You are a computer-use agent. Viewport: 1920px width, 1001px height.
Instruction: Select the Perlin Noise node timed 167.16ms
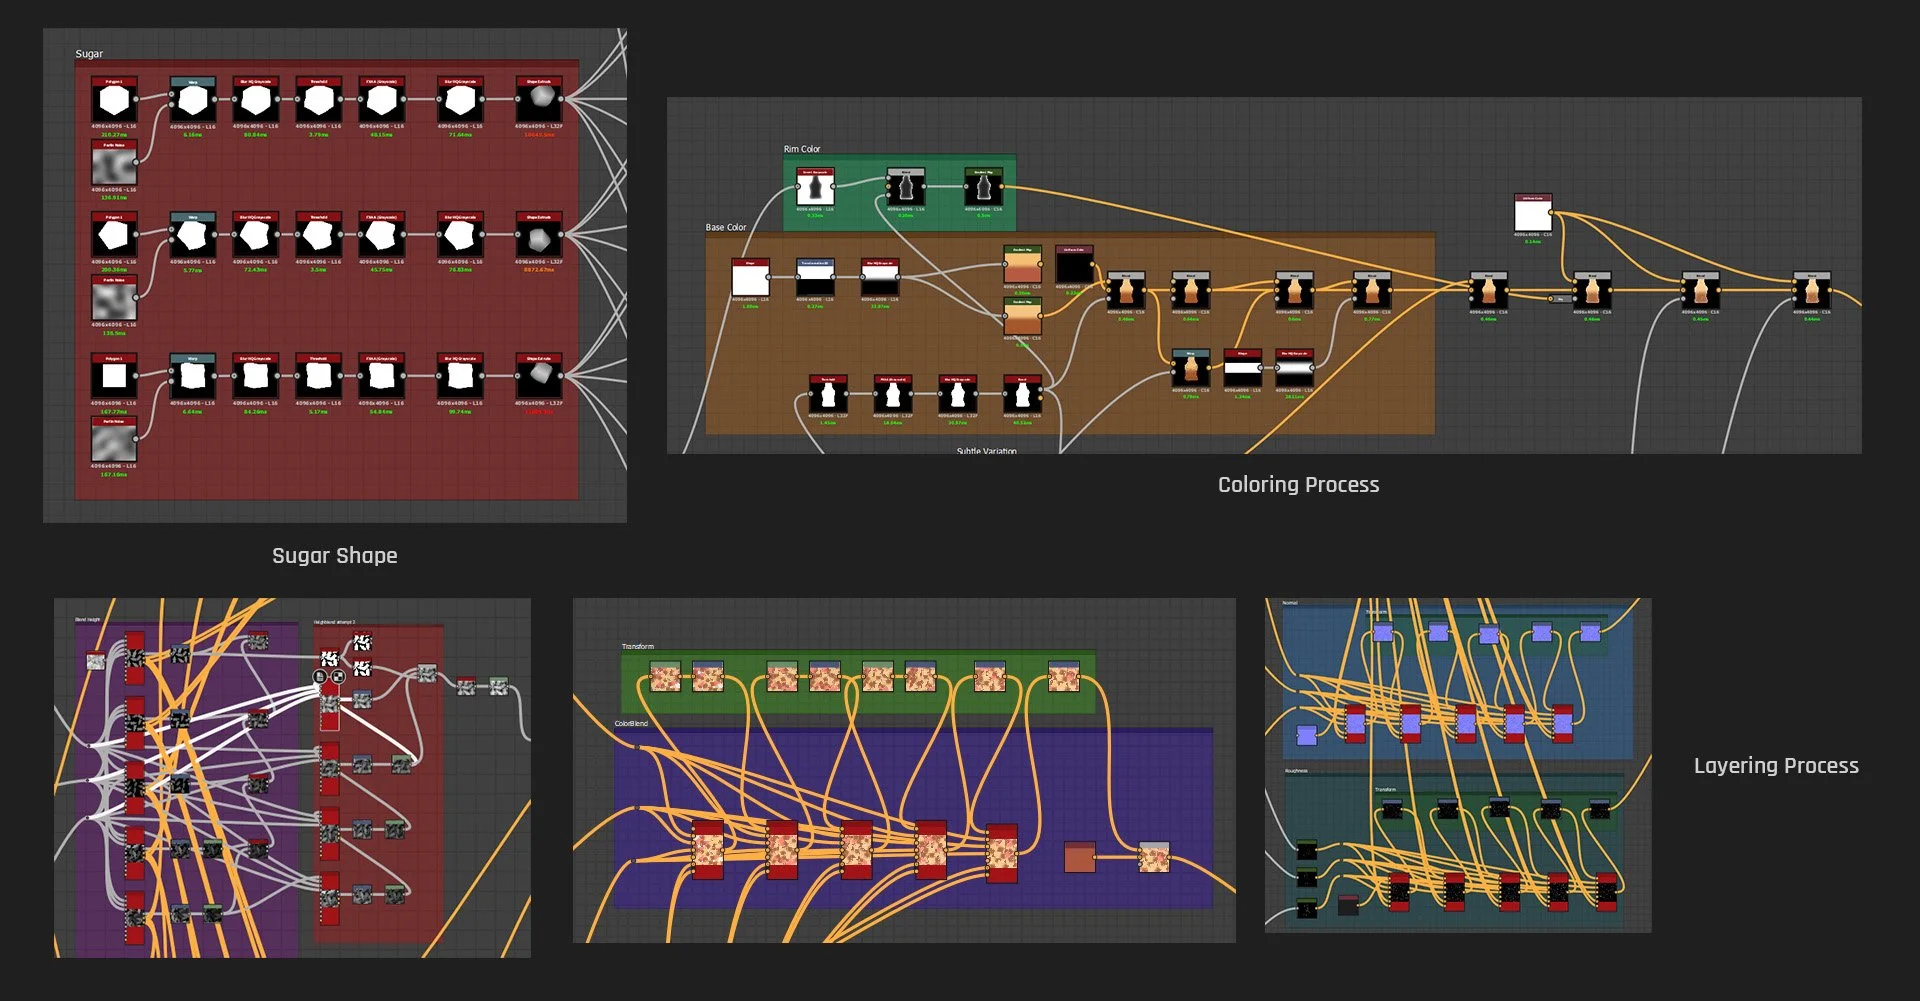(114, 440)
